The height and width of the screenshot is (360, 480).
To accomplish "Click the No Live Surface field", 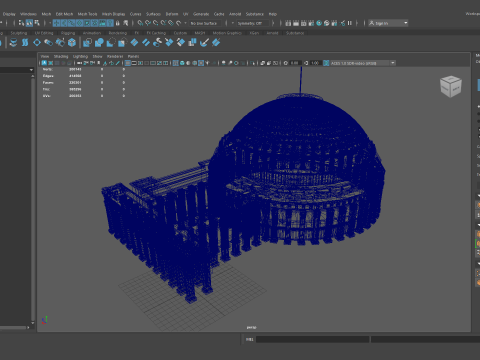I will coord(205,23).
